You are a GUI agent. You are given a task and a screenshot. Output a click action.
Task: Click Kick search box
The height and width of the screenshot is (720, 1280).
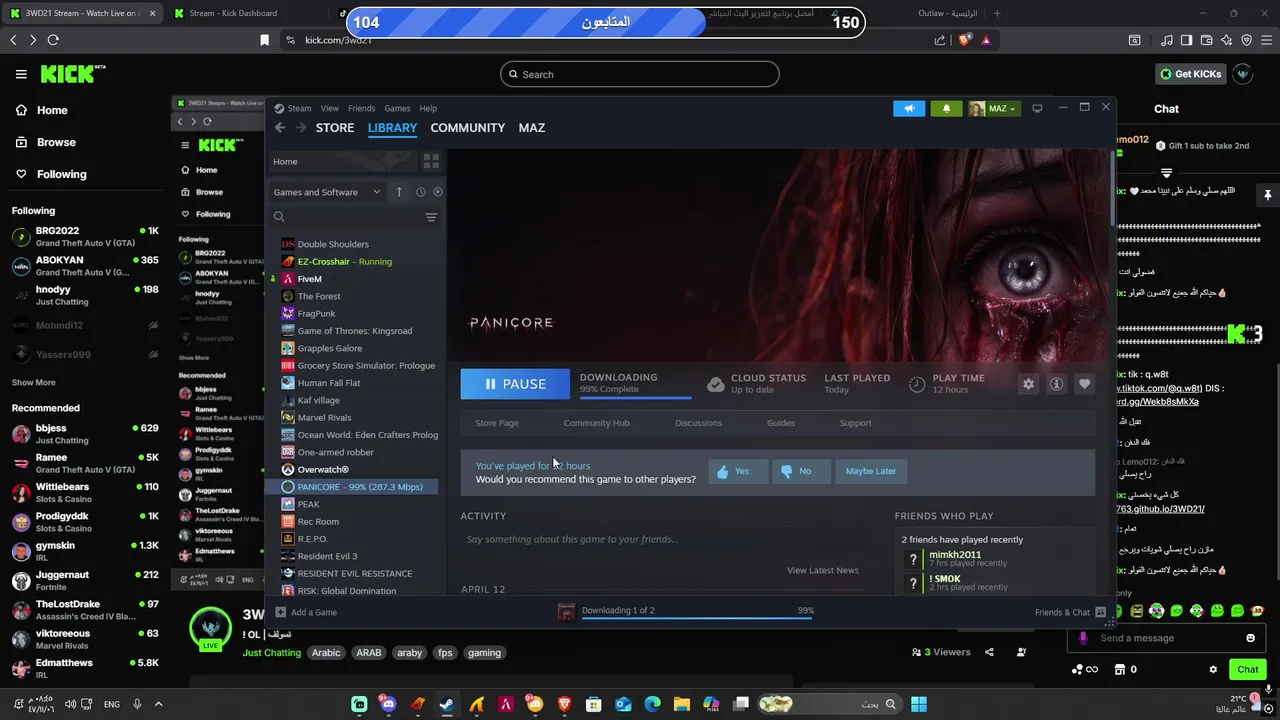pyautogui.click(x=640, y=74)
